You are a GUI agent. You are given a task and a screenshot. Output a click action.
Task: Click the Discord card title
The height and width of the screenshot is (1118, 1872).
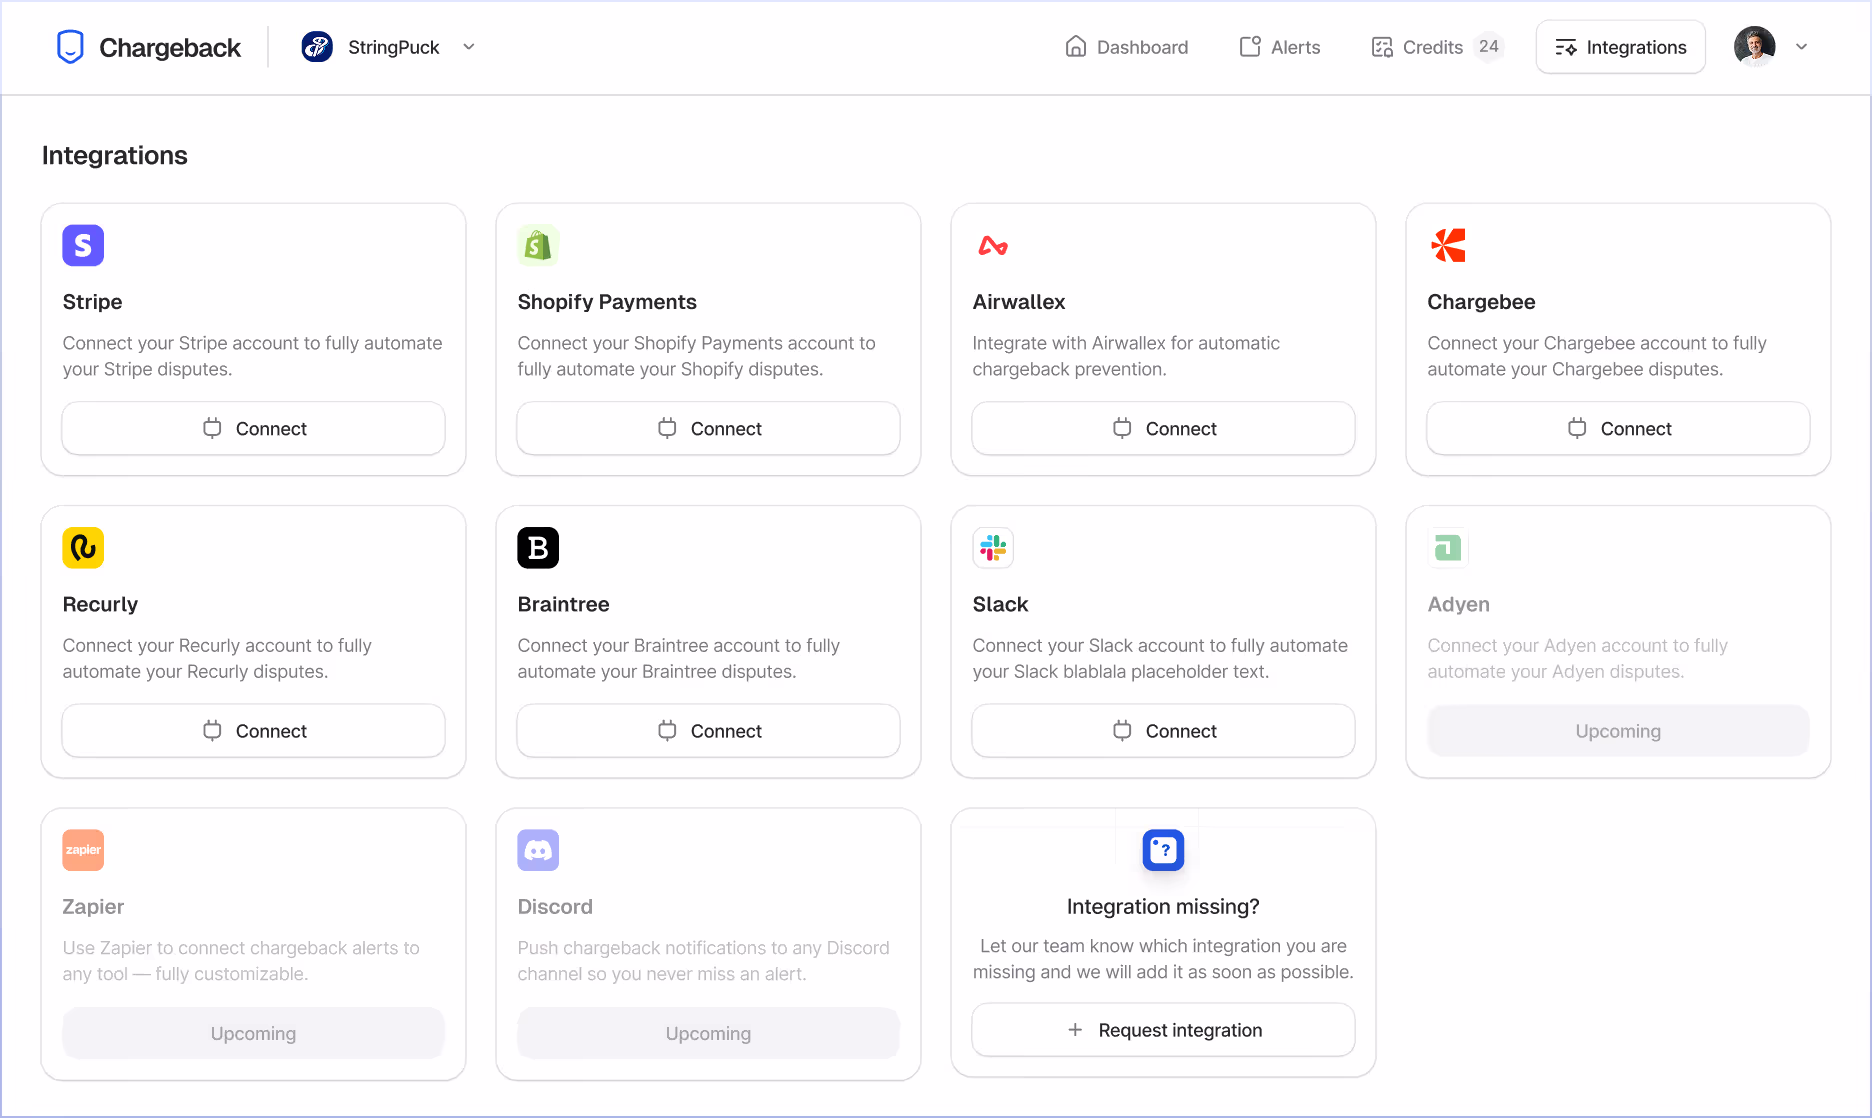[555, 907]
